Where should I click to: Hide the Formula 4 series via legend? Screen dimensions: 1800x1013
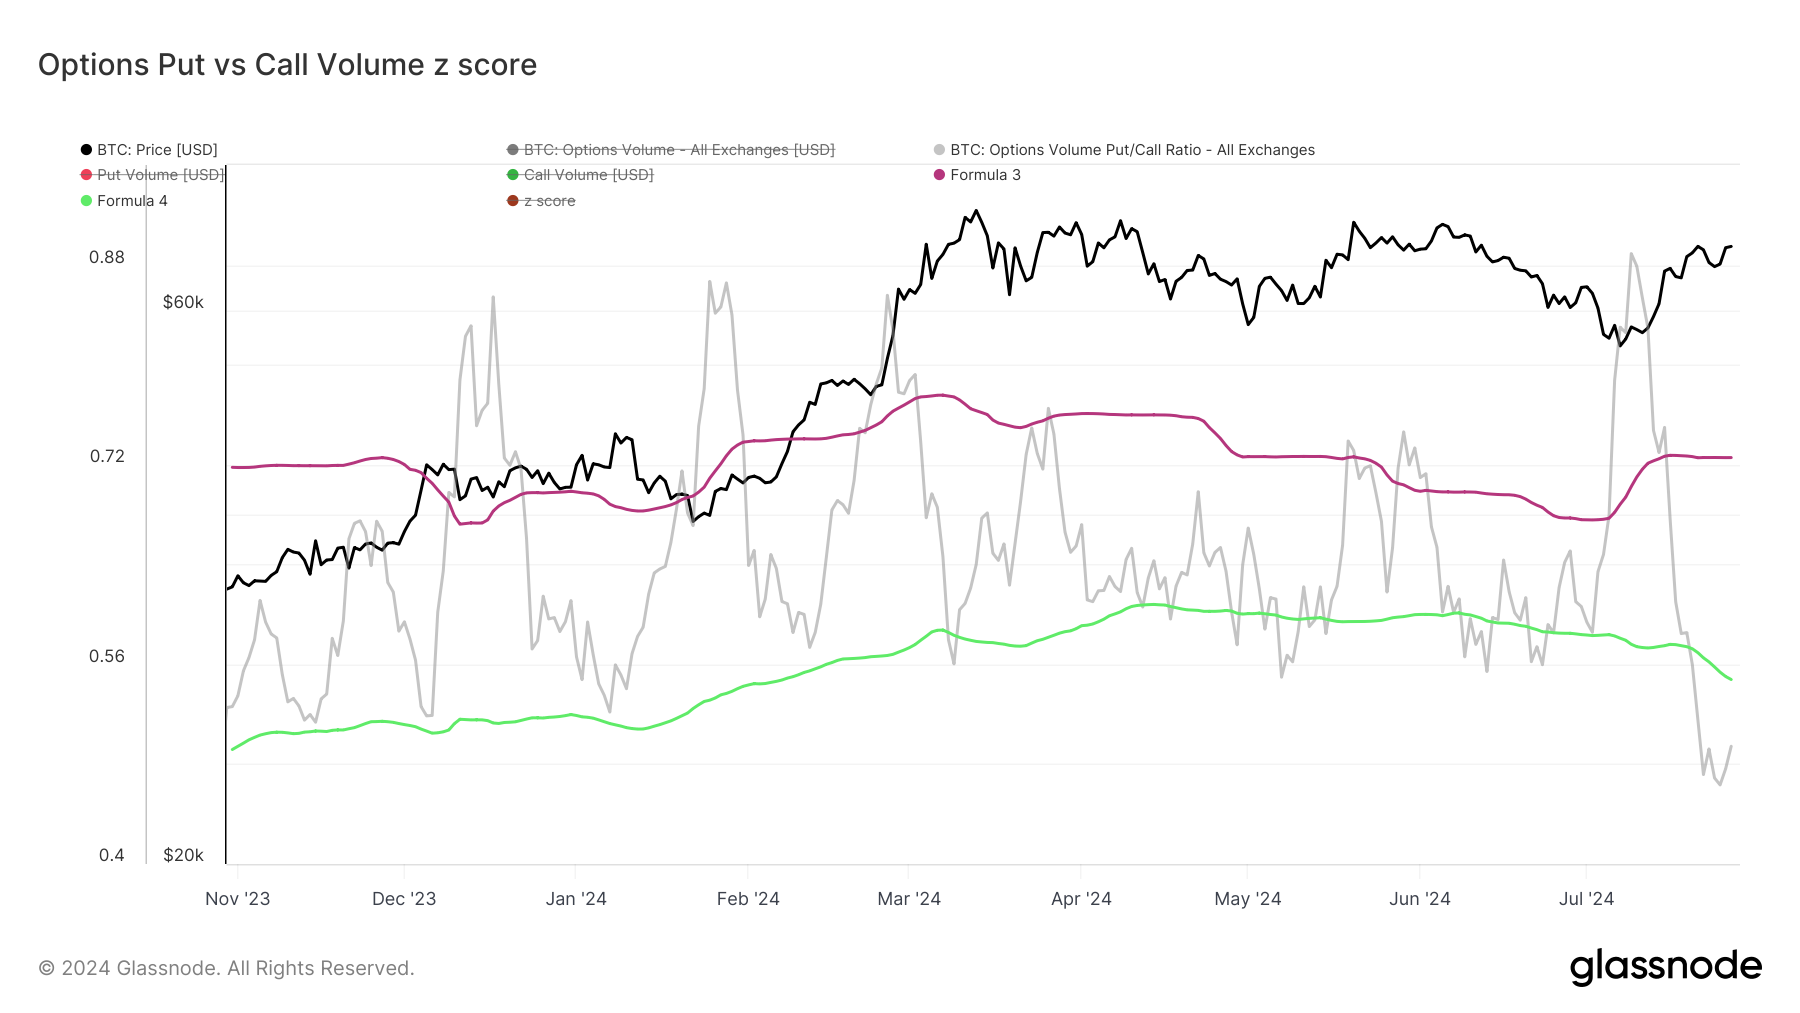pyautogui.click(x=124, y=201)
